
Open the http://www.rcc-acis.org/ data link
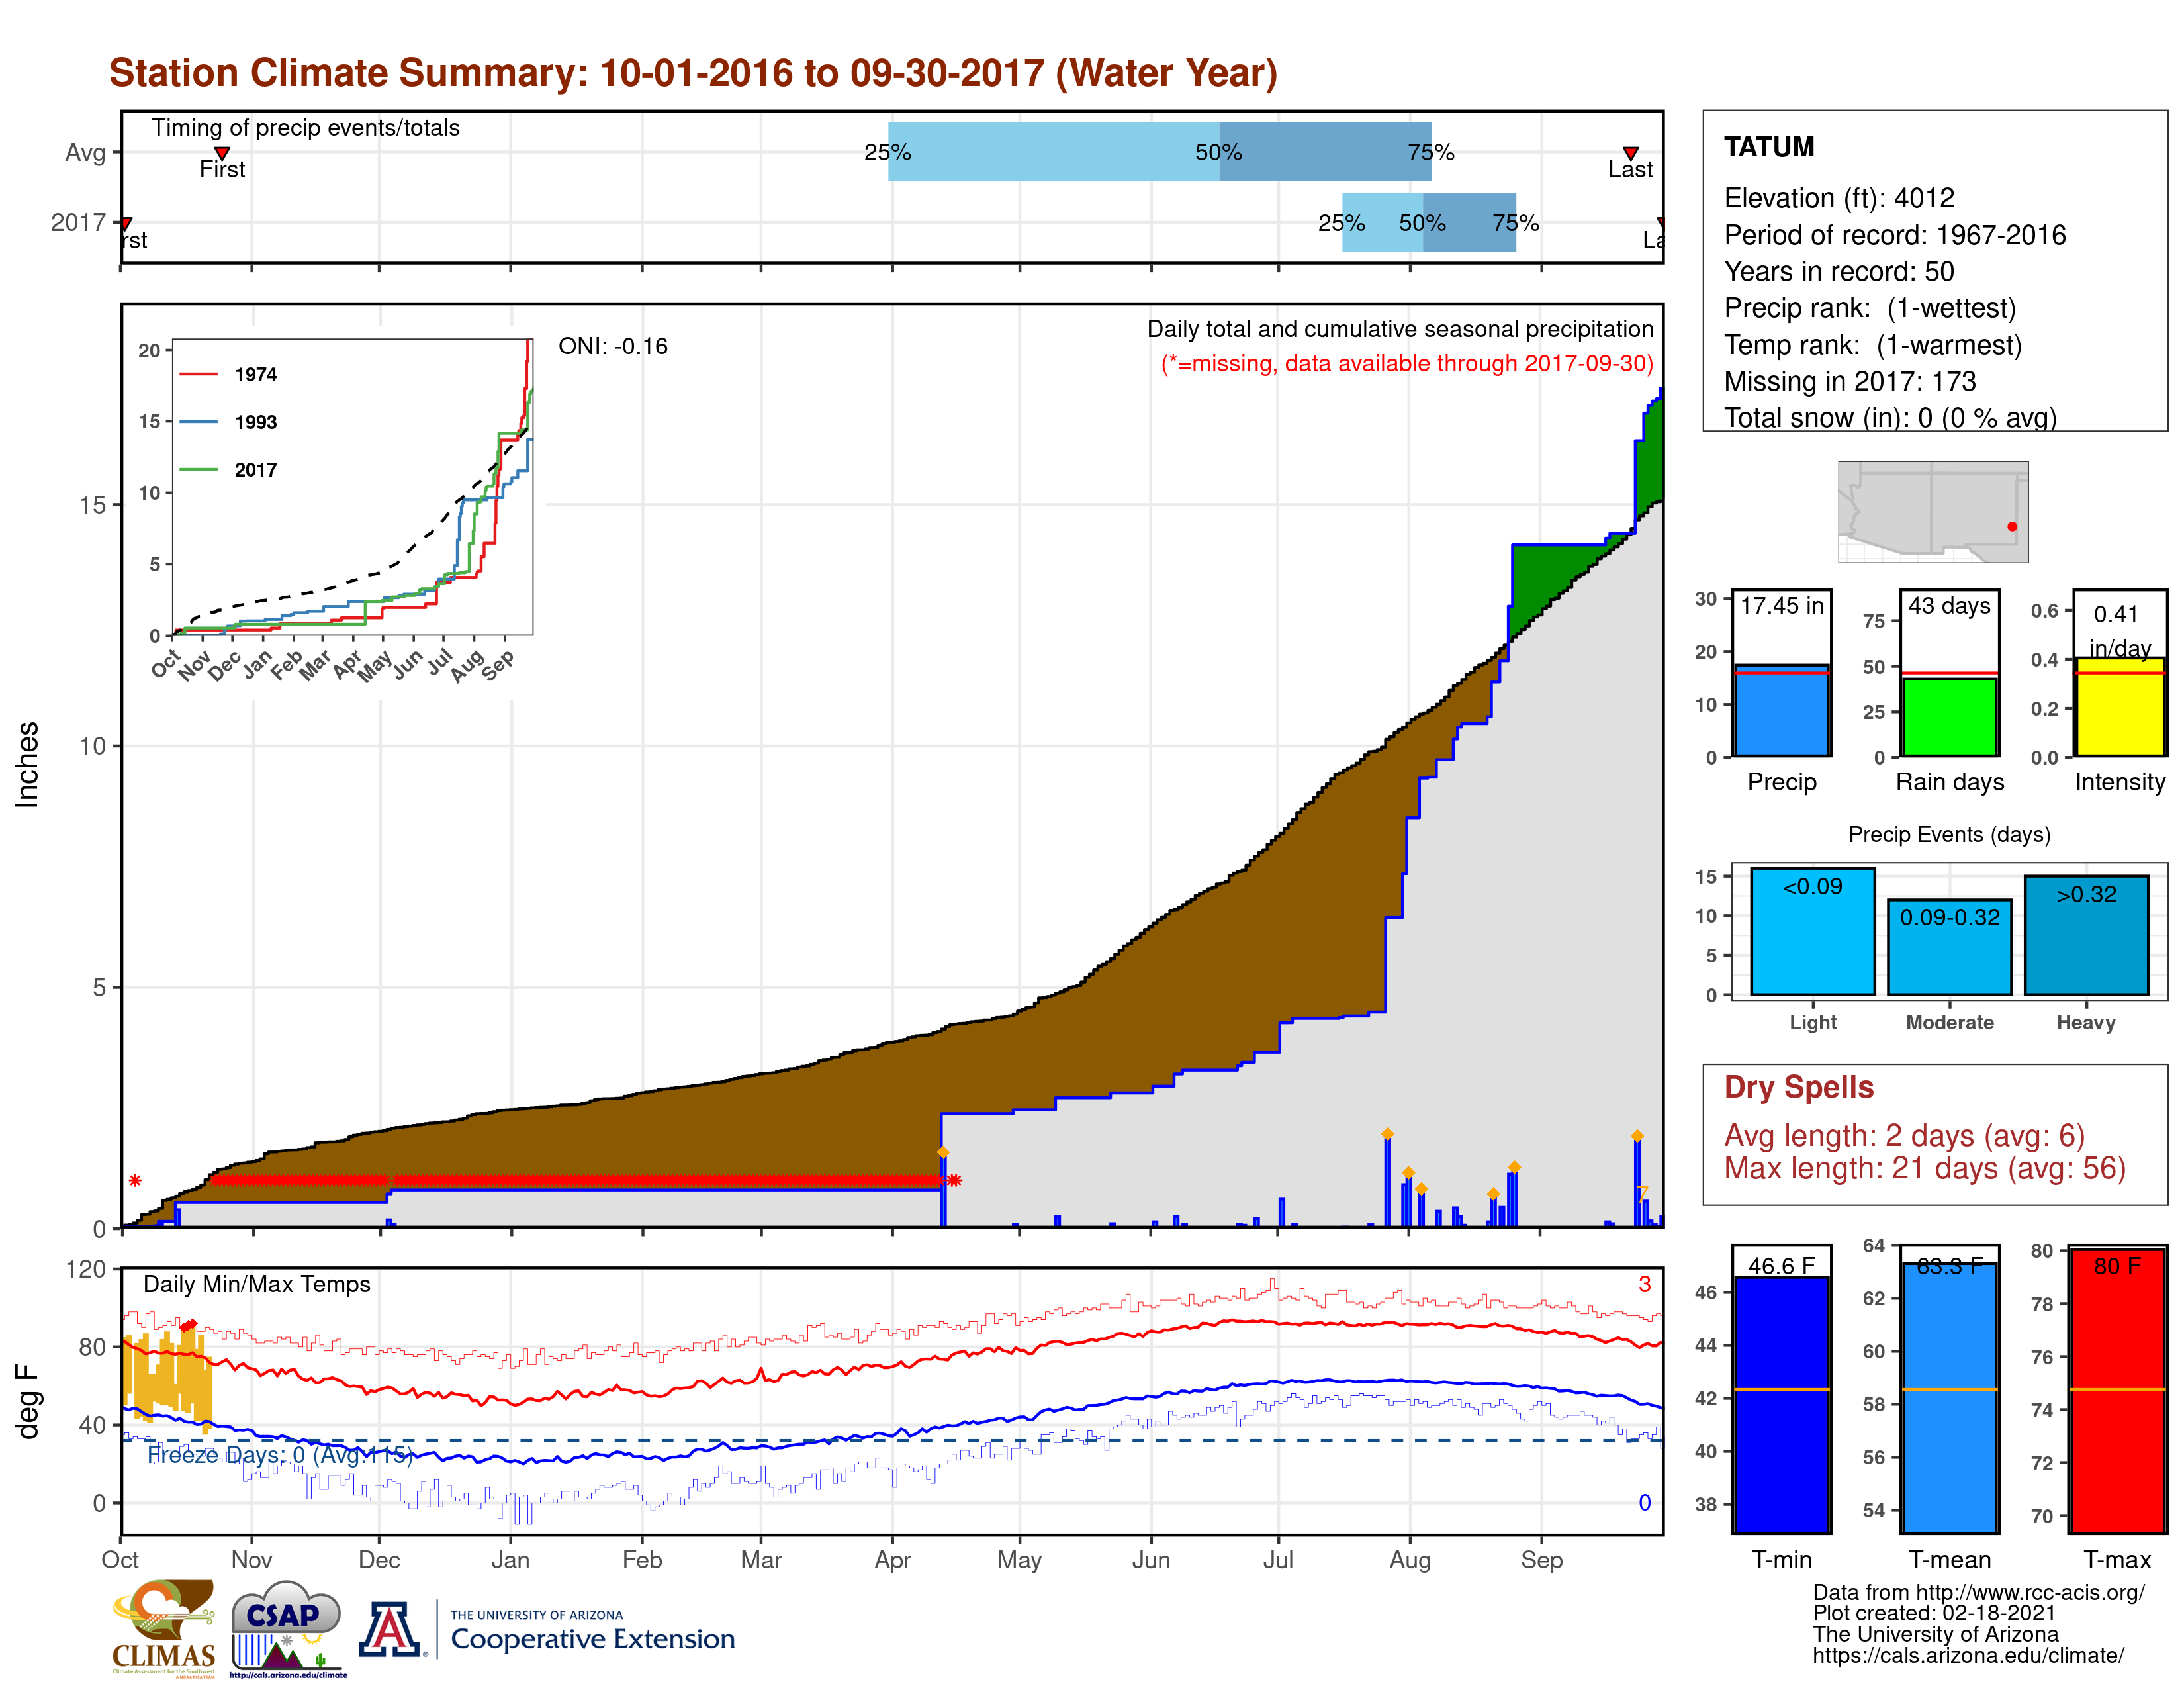[x=2030, y=1592]
